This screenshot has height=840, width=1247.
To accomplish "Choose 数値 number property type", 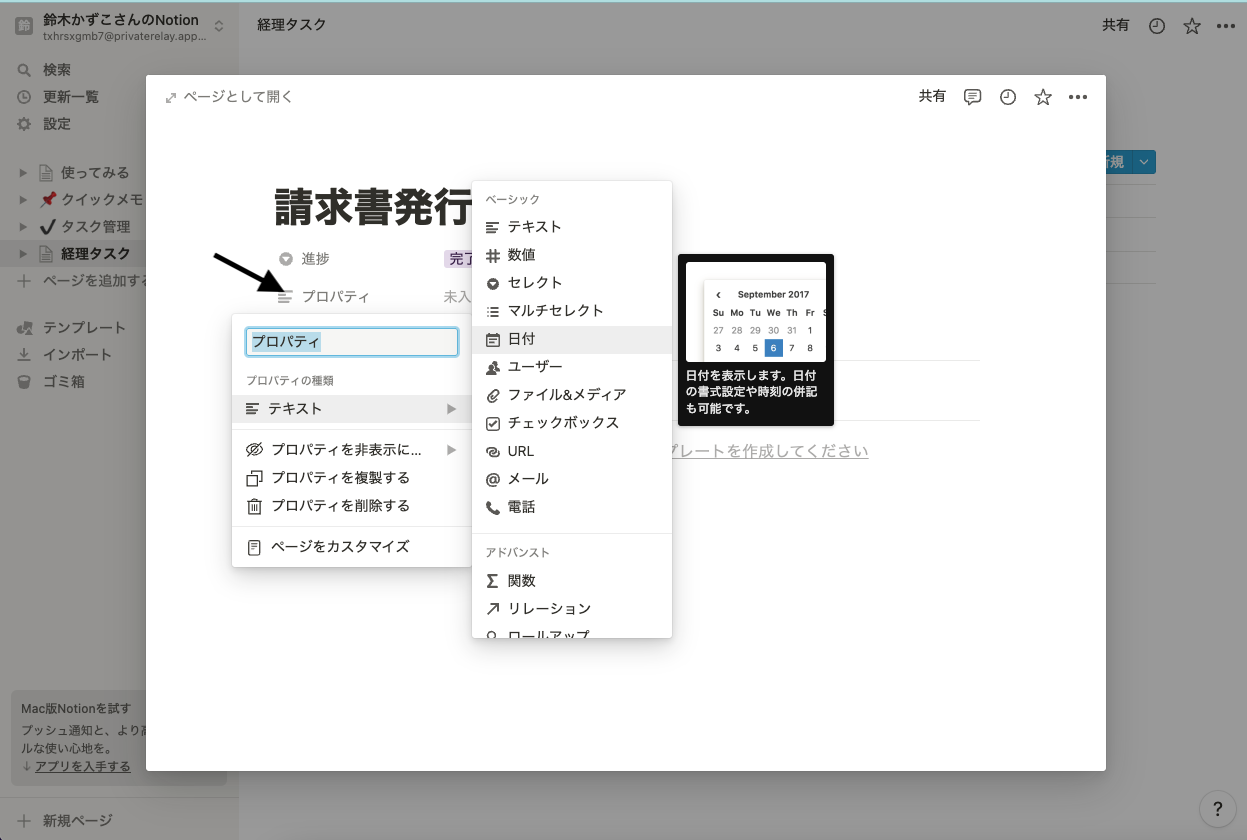I will coord(572,255).
